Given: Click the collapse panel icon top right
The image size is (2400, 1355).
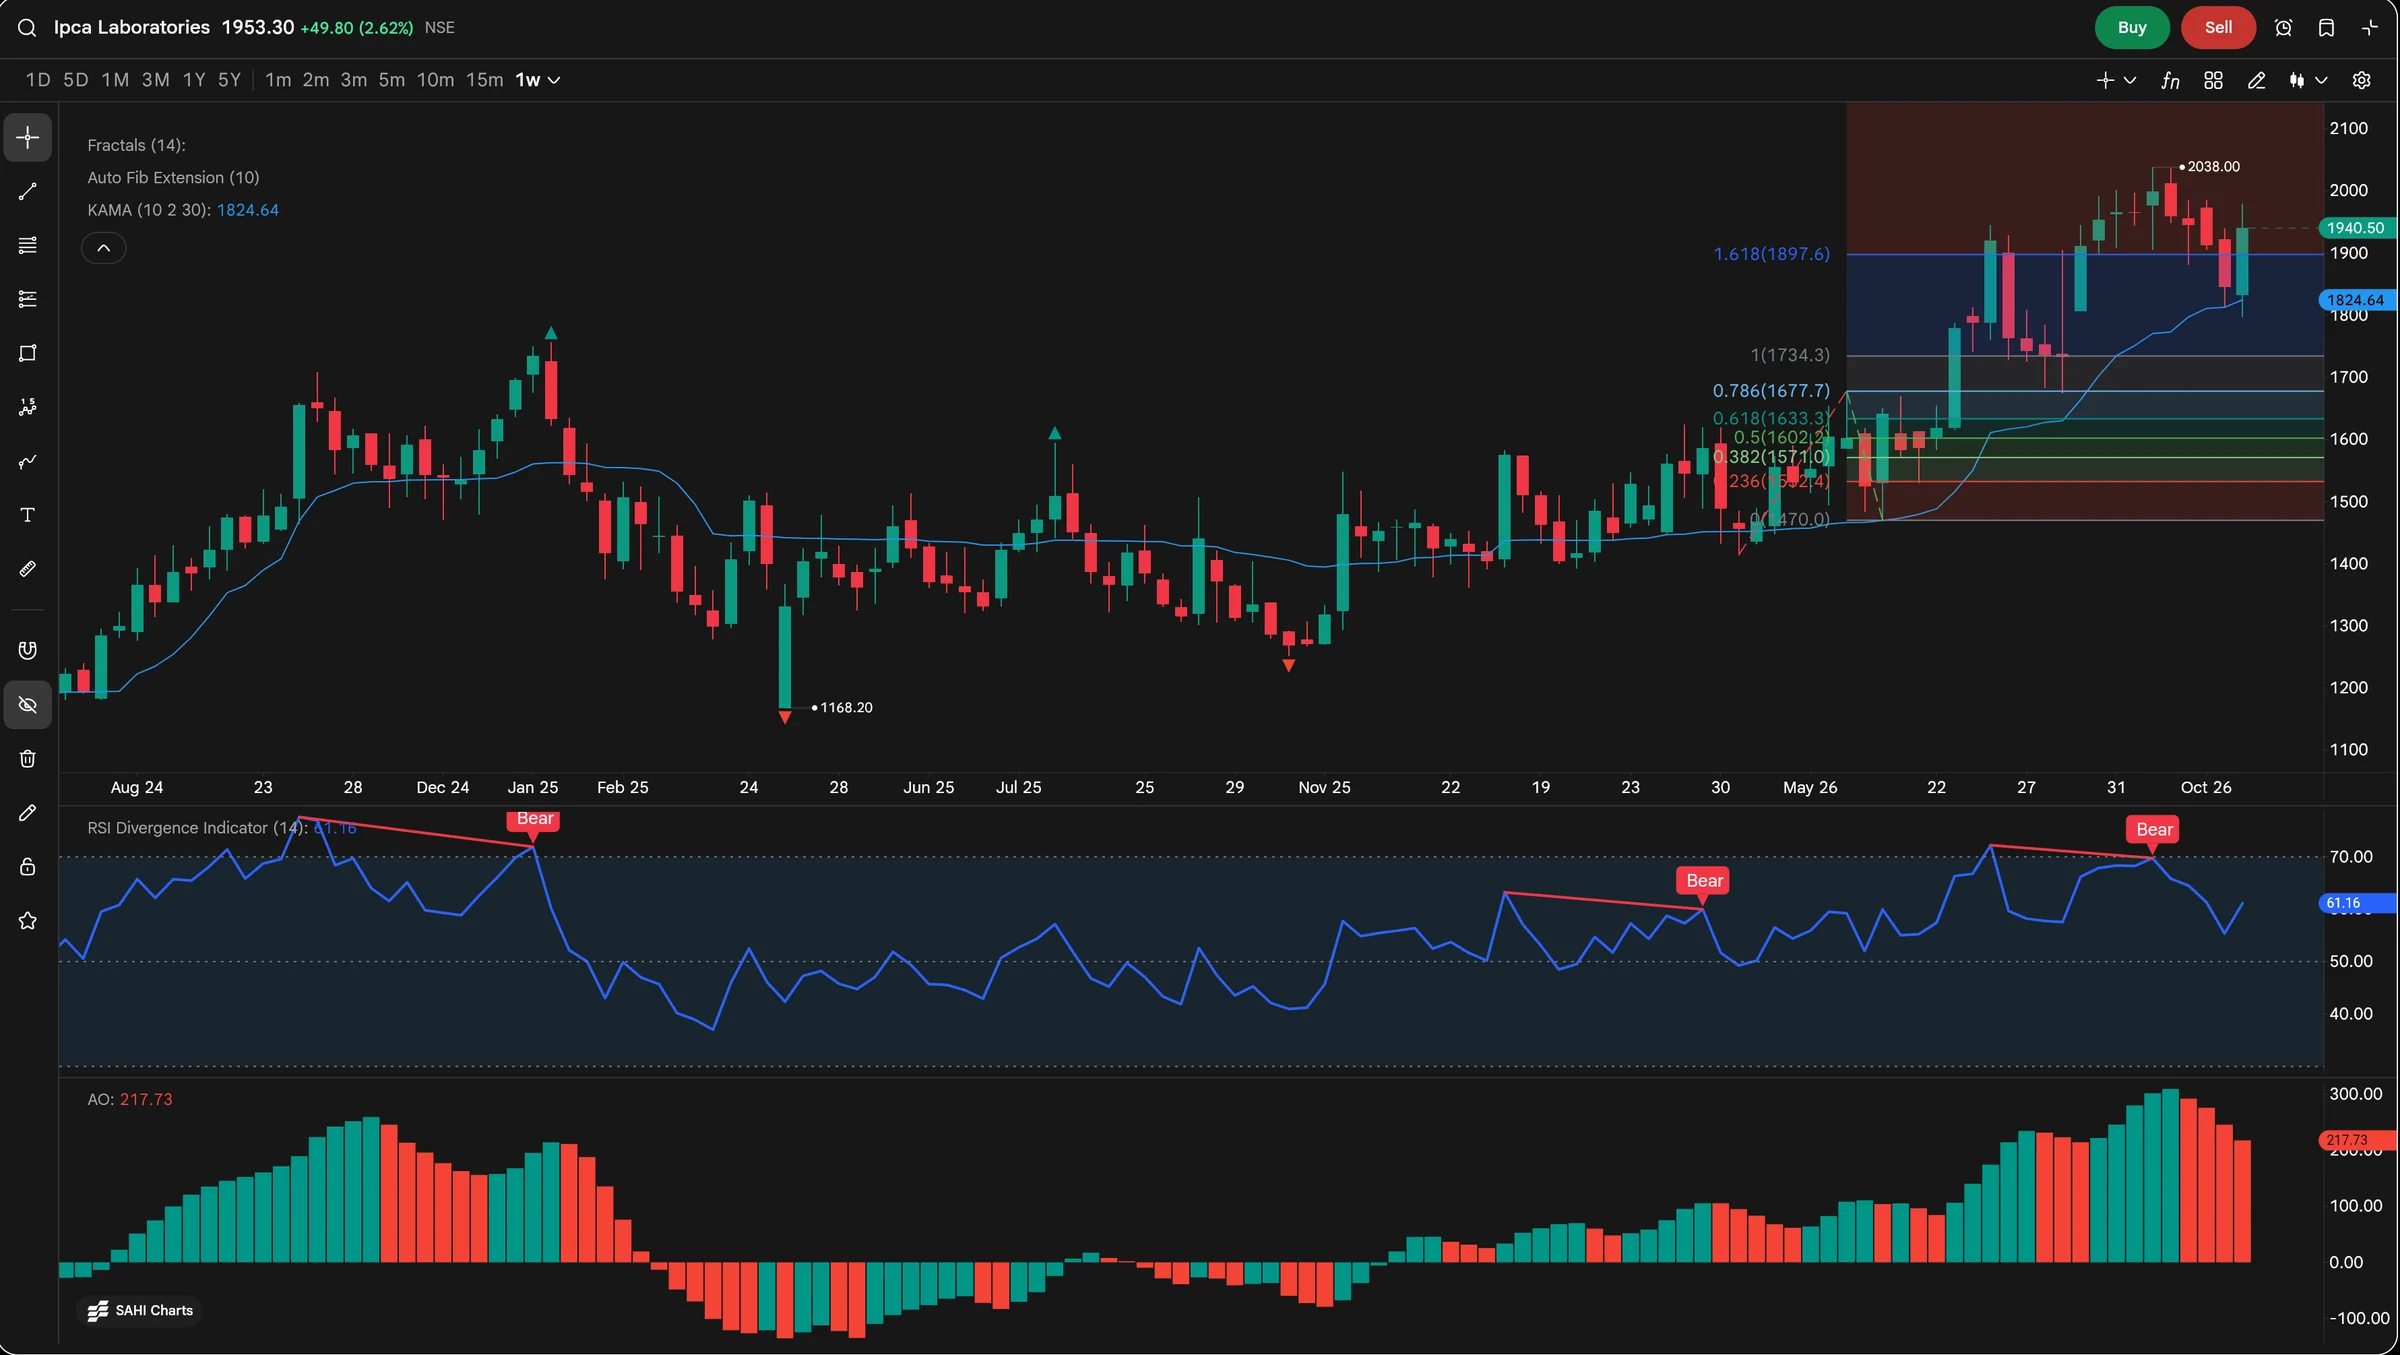Looking at the screenshot, I should pos(2370,28).
